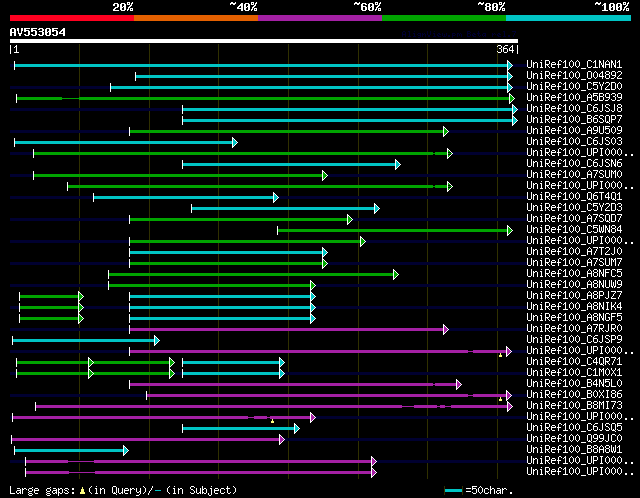The width and height of the screenshot is (640, 498).
Task: Select the AV553054 query name
Action: (x=38, y=32)
